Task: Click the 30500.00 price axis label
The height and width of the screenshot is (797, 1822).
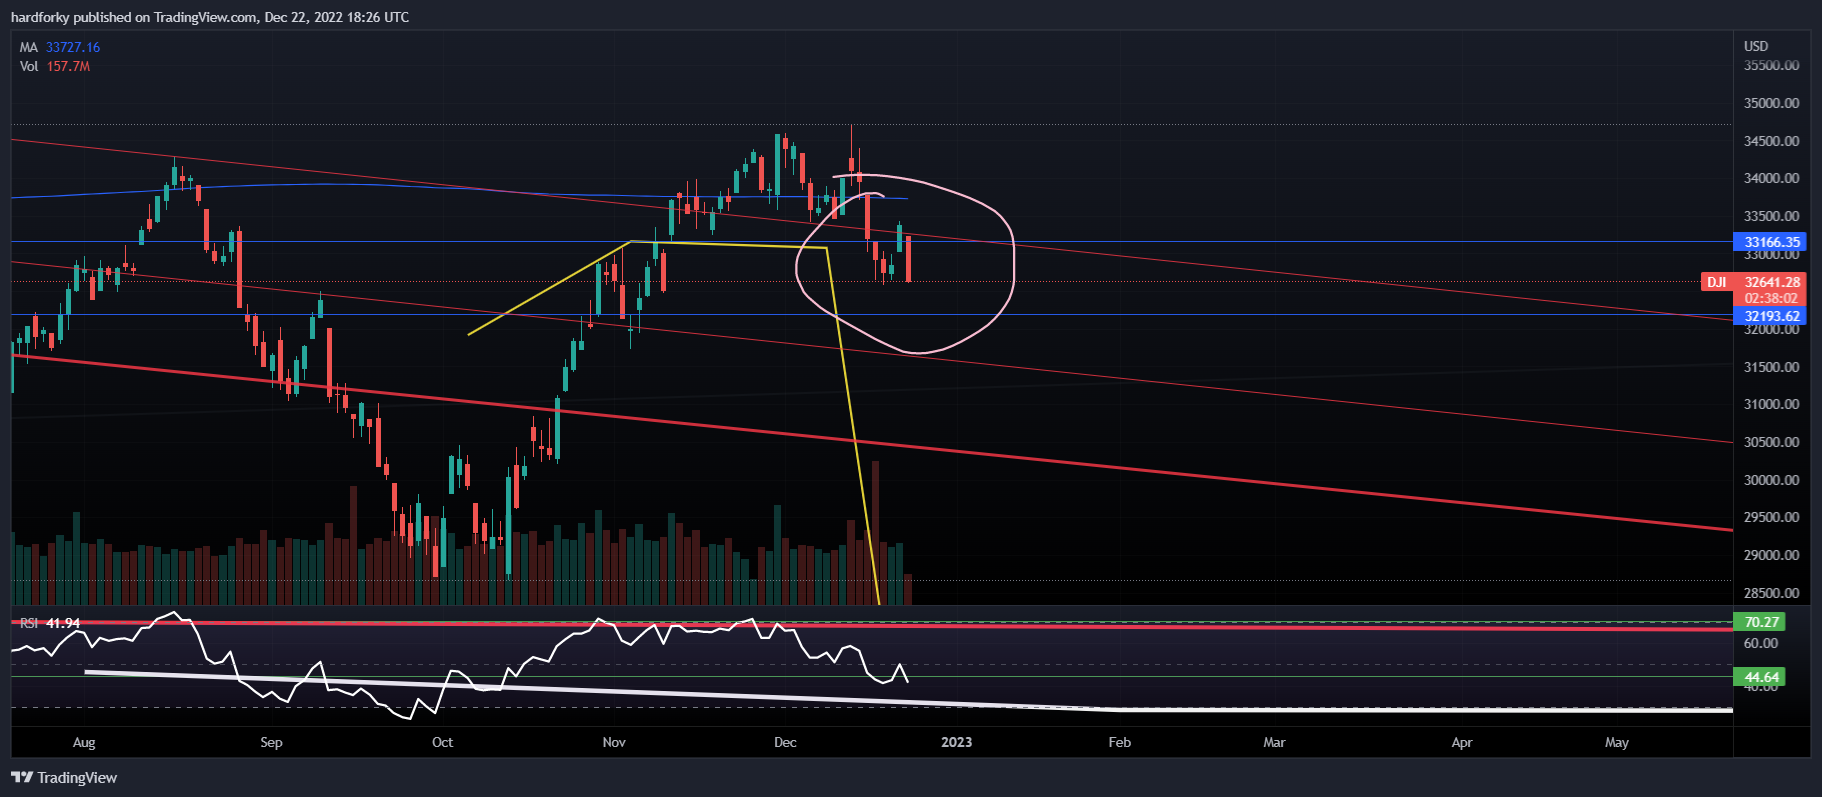Action: (1771, 442)
